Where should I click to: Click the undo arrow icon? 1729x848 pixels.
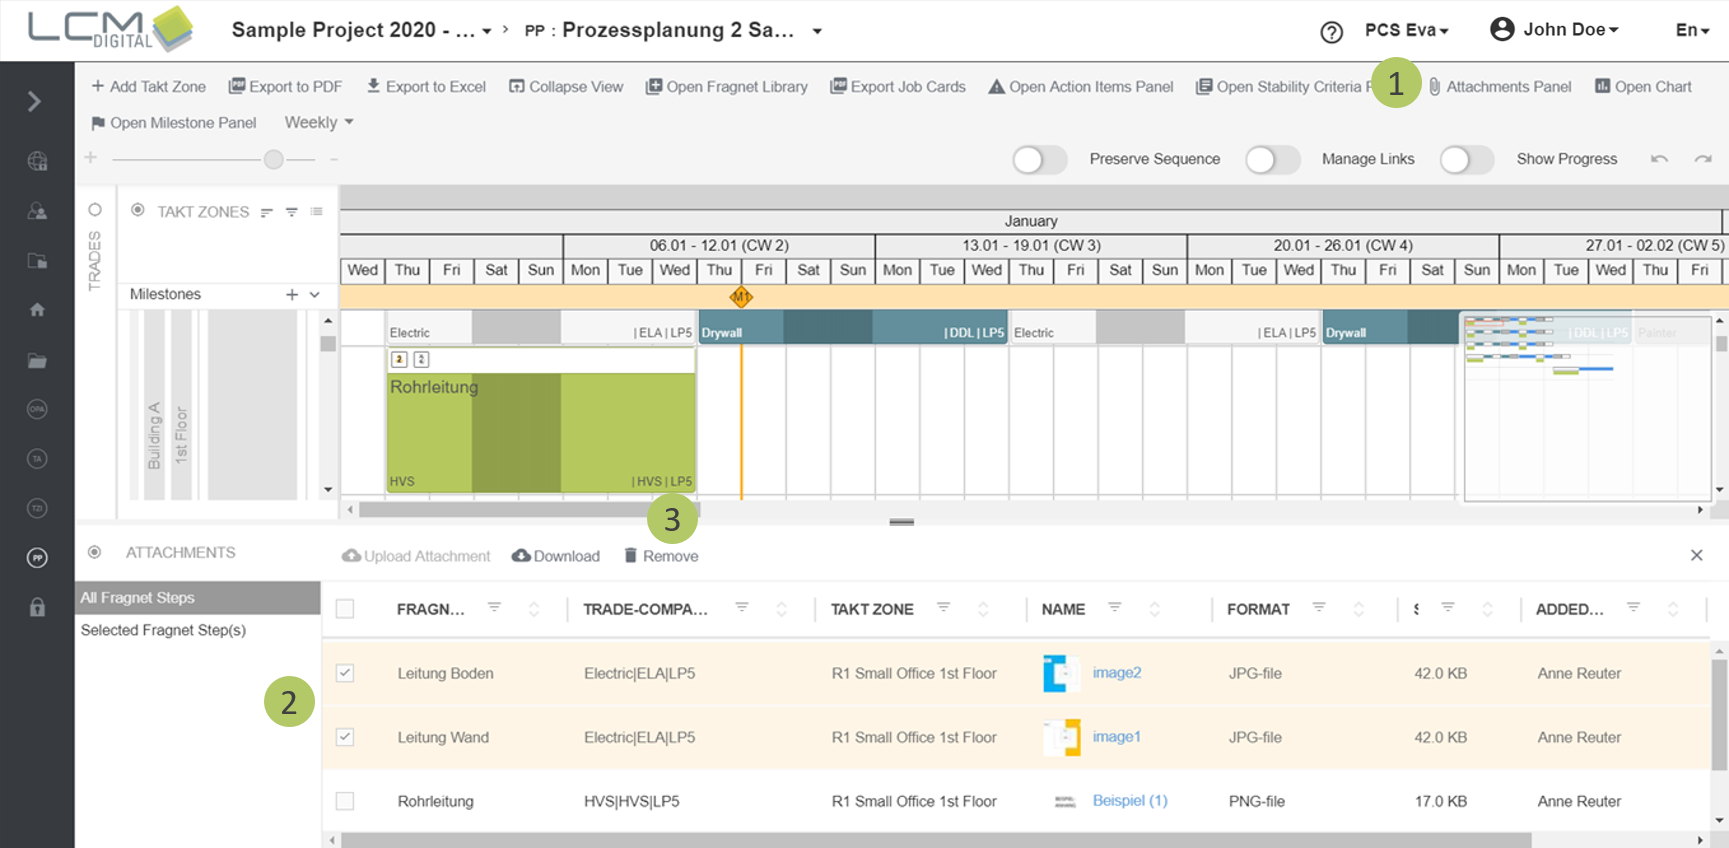pos(1659,159)
